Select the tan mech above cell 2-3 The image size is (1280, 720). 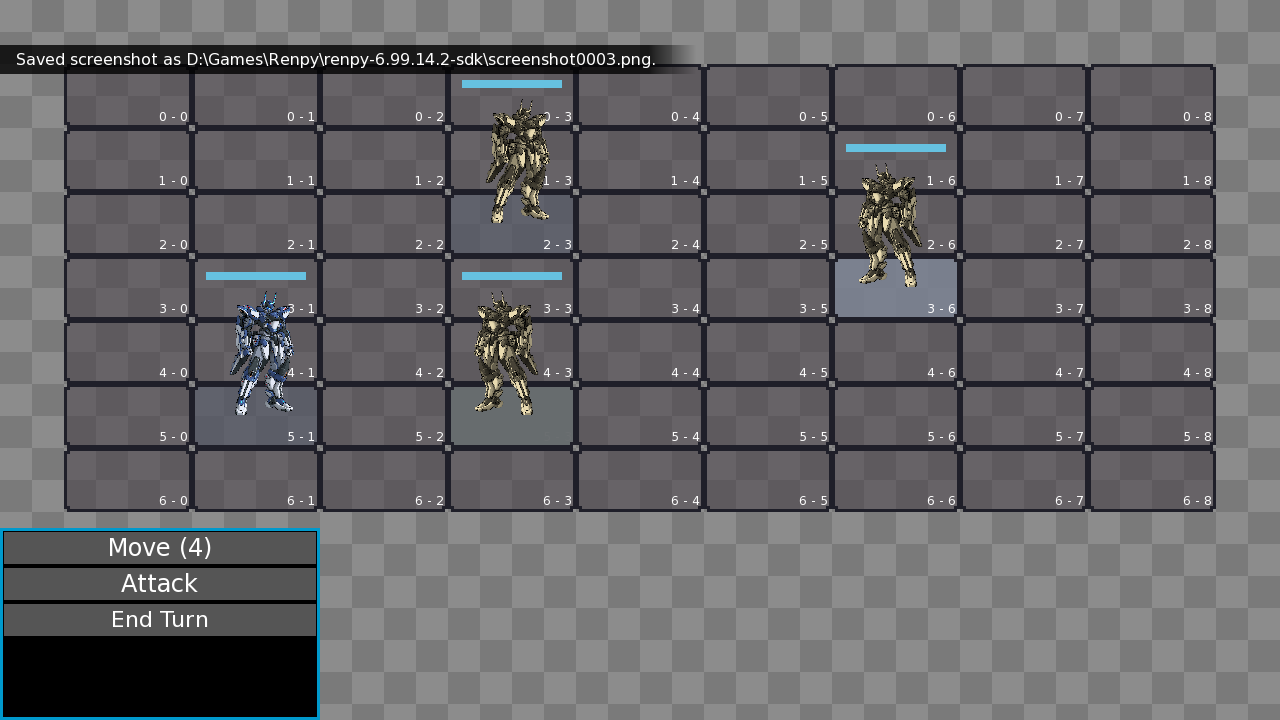[519, 160]
